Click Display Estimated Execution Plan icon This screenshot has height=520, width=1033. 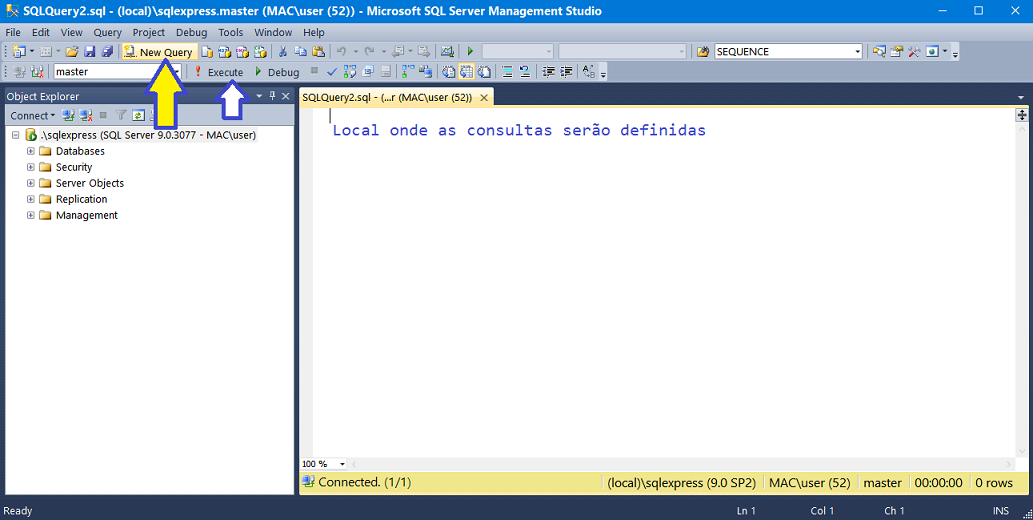350,72
